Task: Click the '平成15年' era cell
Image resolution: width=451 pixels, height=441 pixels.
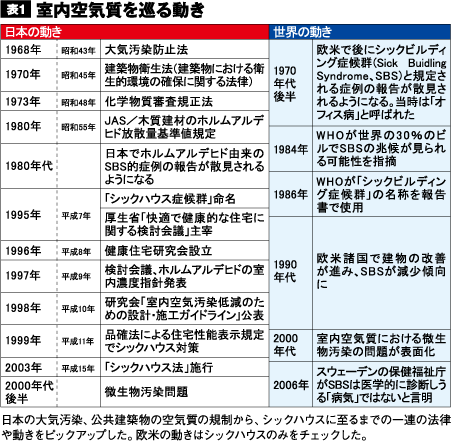Action: click(79, 367)
